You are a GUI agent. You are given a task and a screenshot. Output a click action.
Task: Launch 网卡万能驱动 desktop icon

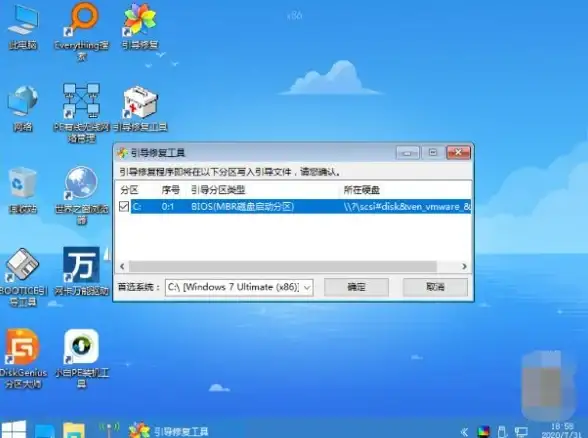81,271
